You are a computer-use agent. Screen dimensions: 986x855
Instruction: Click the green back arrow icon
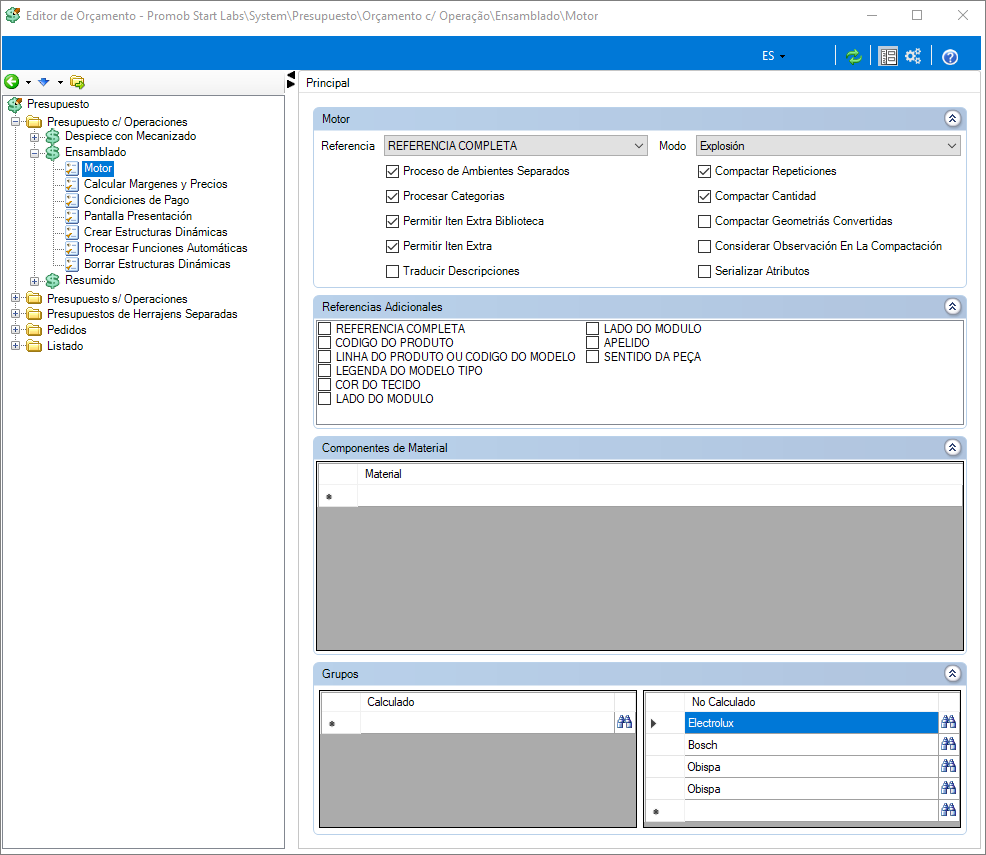click(x=12, y=82)
